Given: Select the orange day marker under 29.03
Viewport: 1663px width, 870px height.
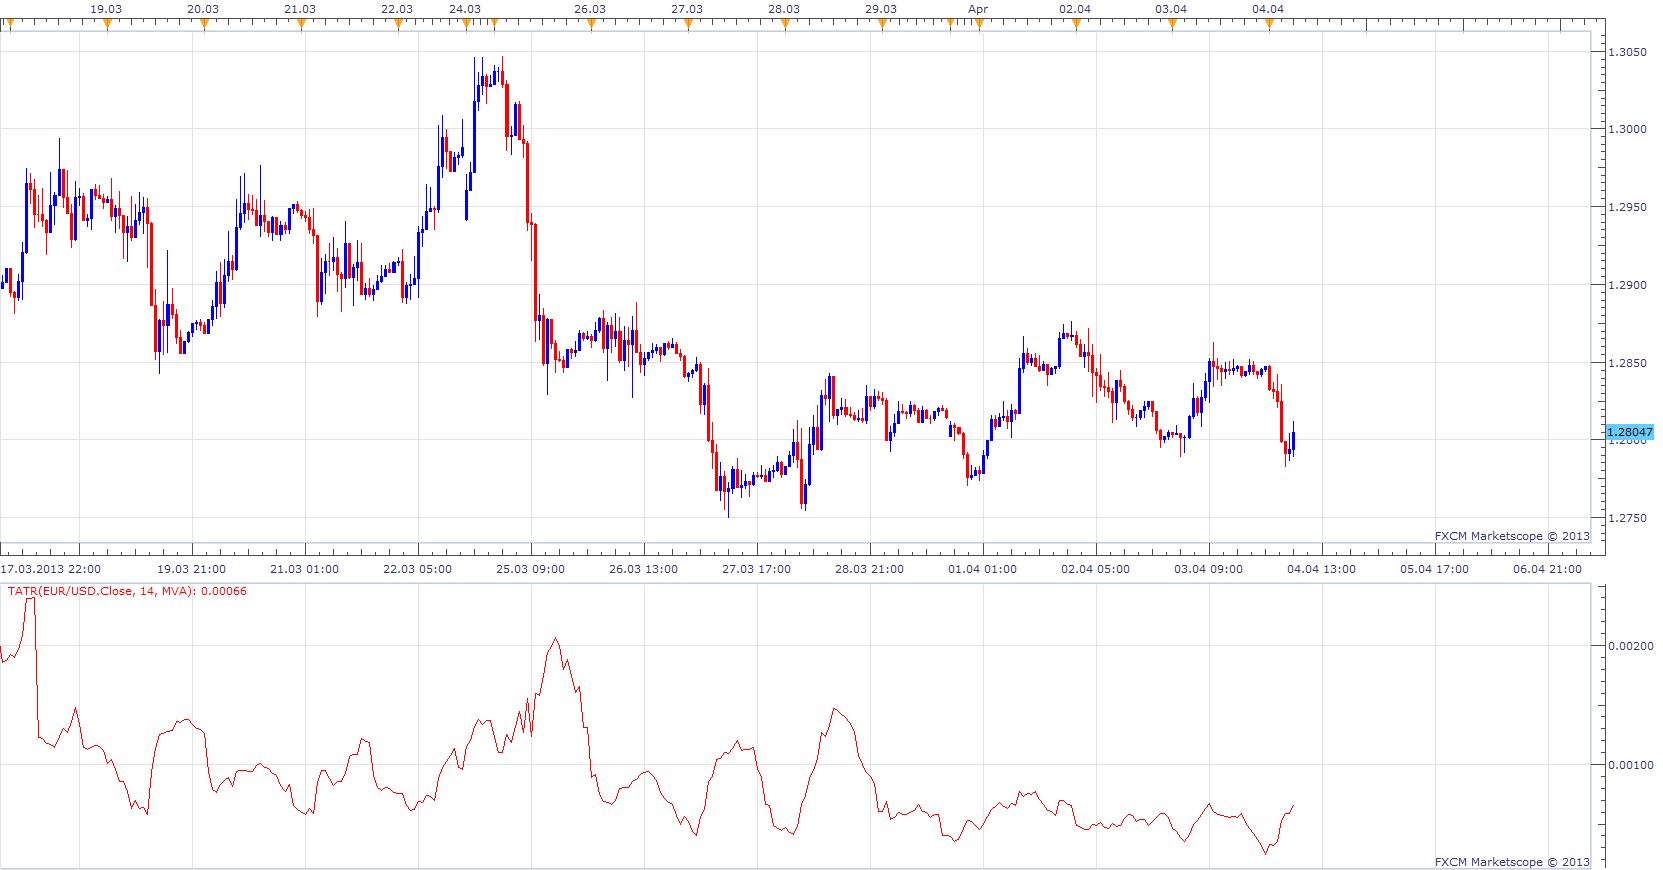Looking at the screenshot, I should point(882,25).
